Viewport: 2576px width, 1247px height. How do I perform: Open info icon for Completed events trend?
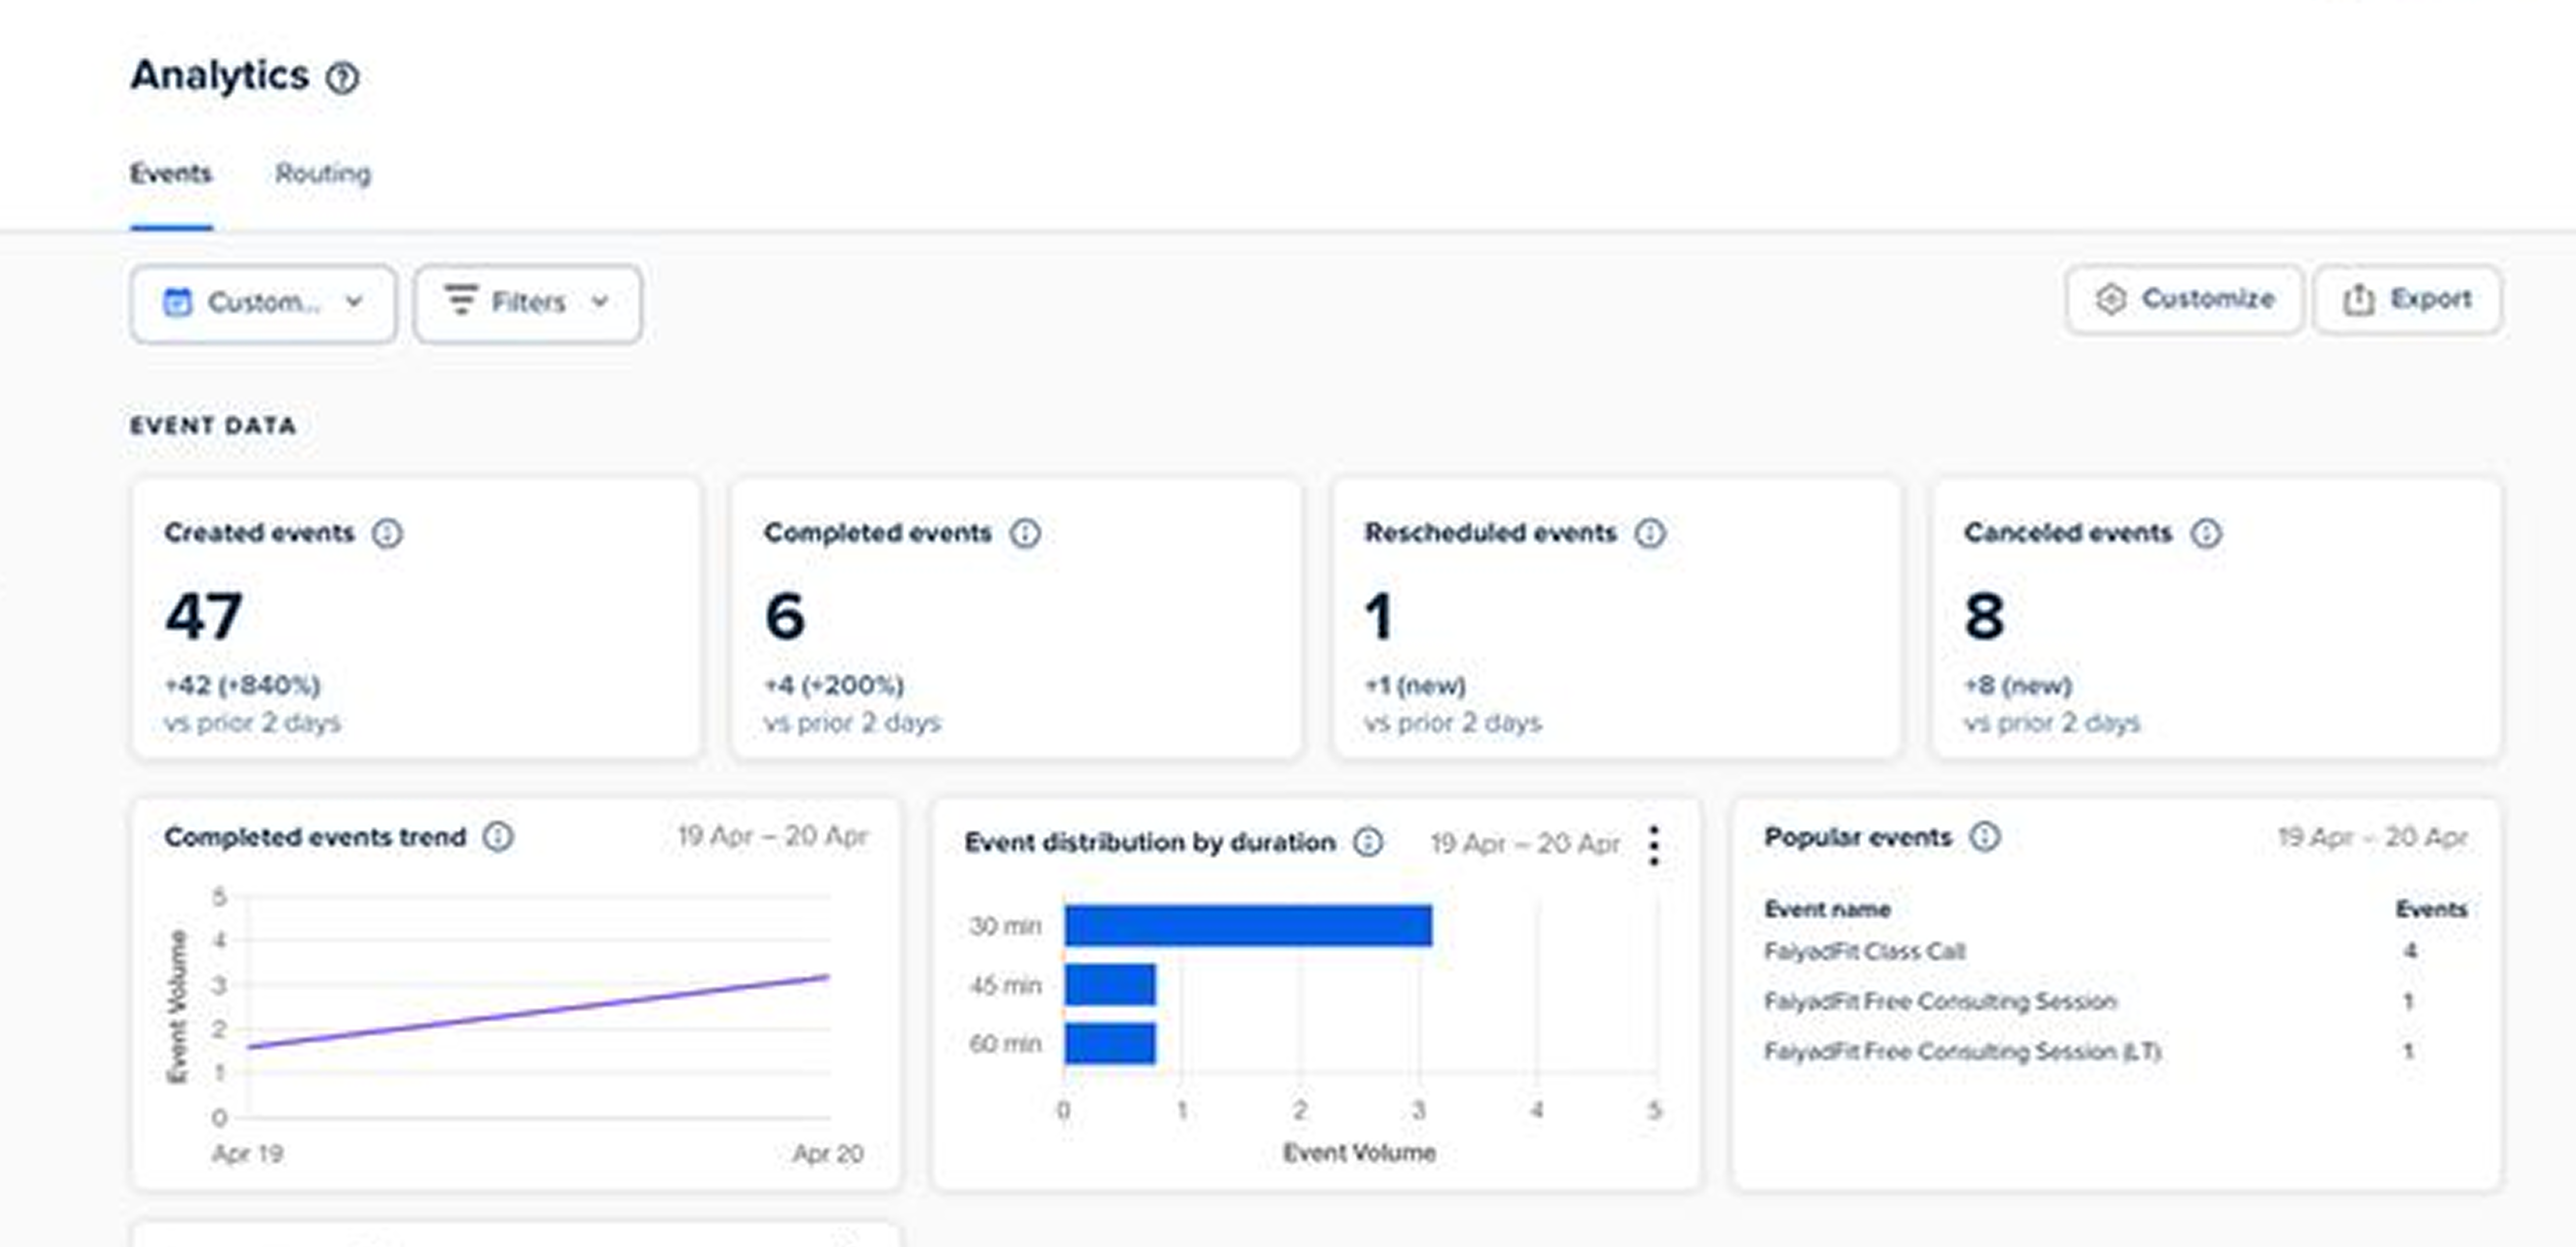coord(498,836)
